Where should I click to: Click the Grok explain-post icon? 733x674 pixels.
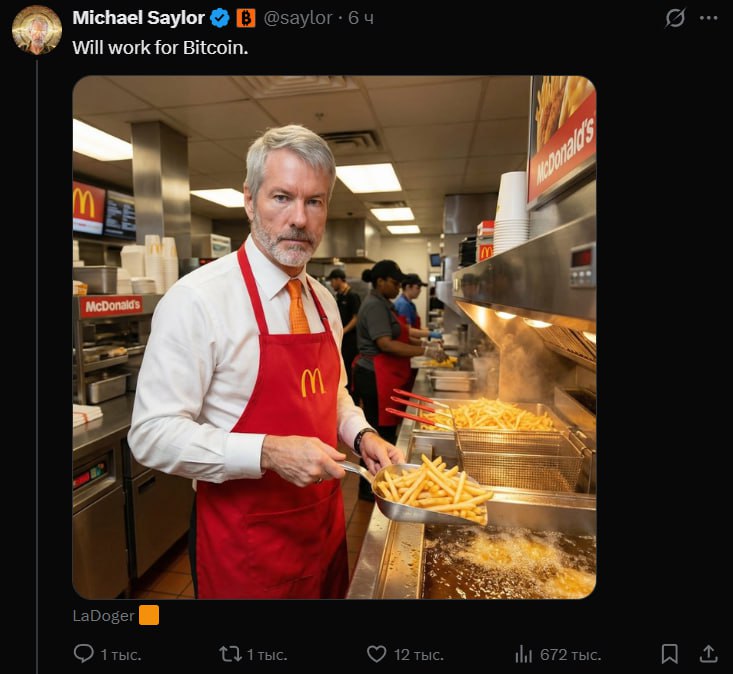676,18
